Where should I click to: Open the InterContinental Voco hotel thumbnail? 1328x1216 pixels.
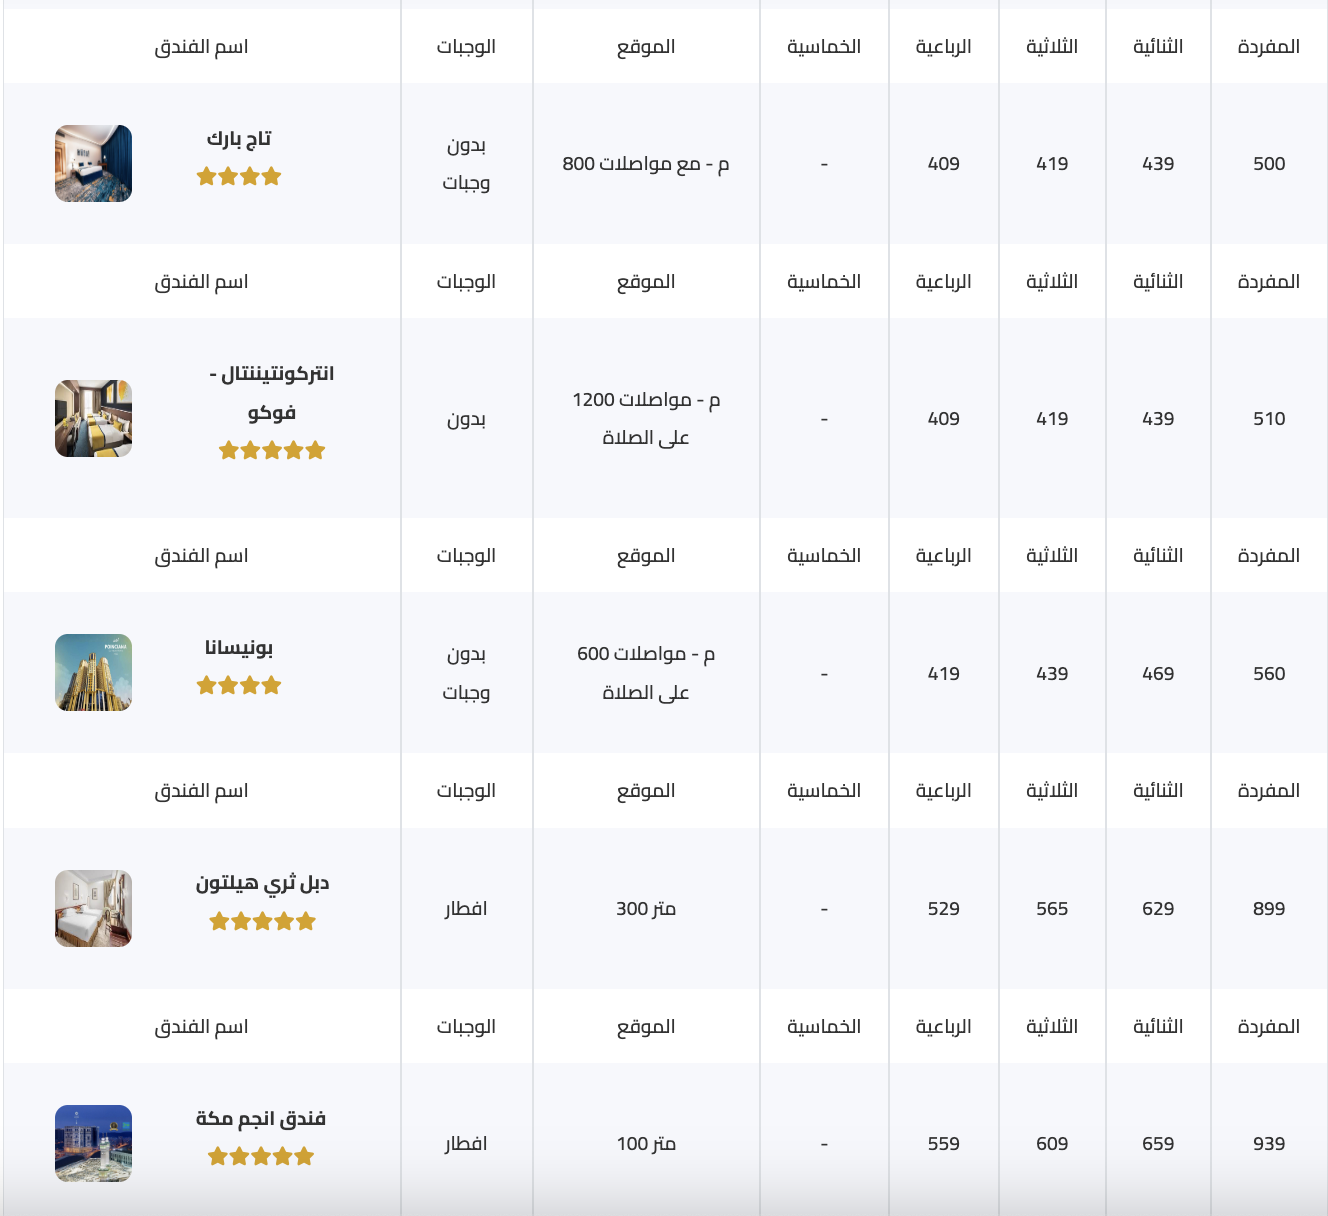coord(93,418)
